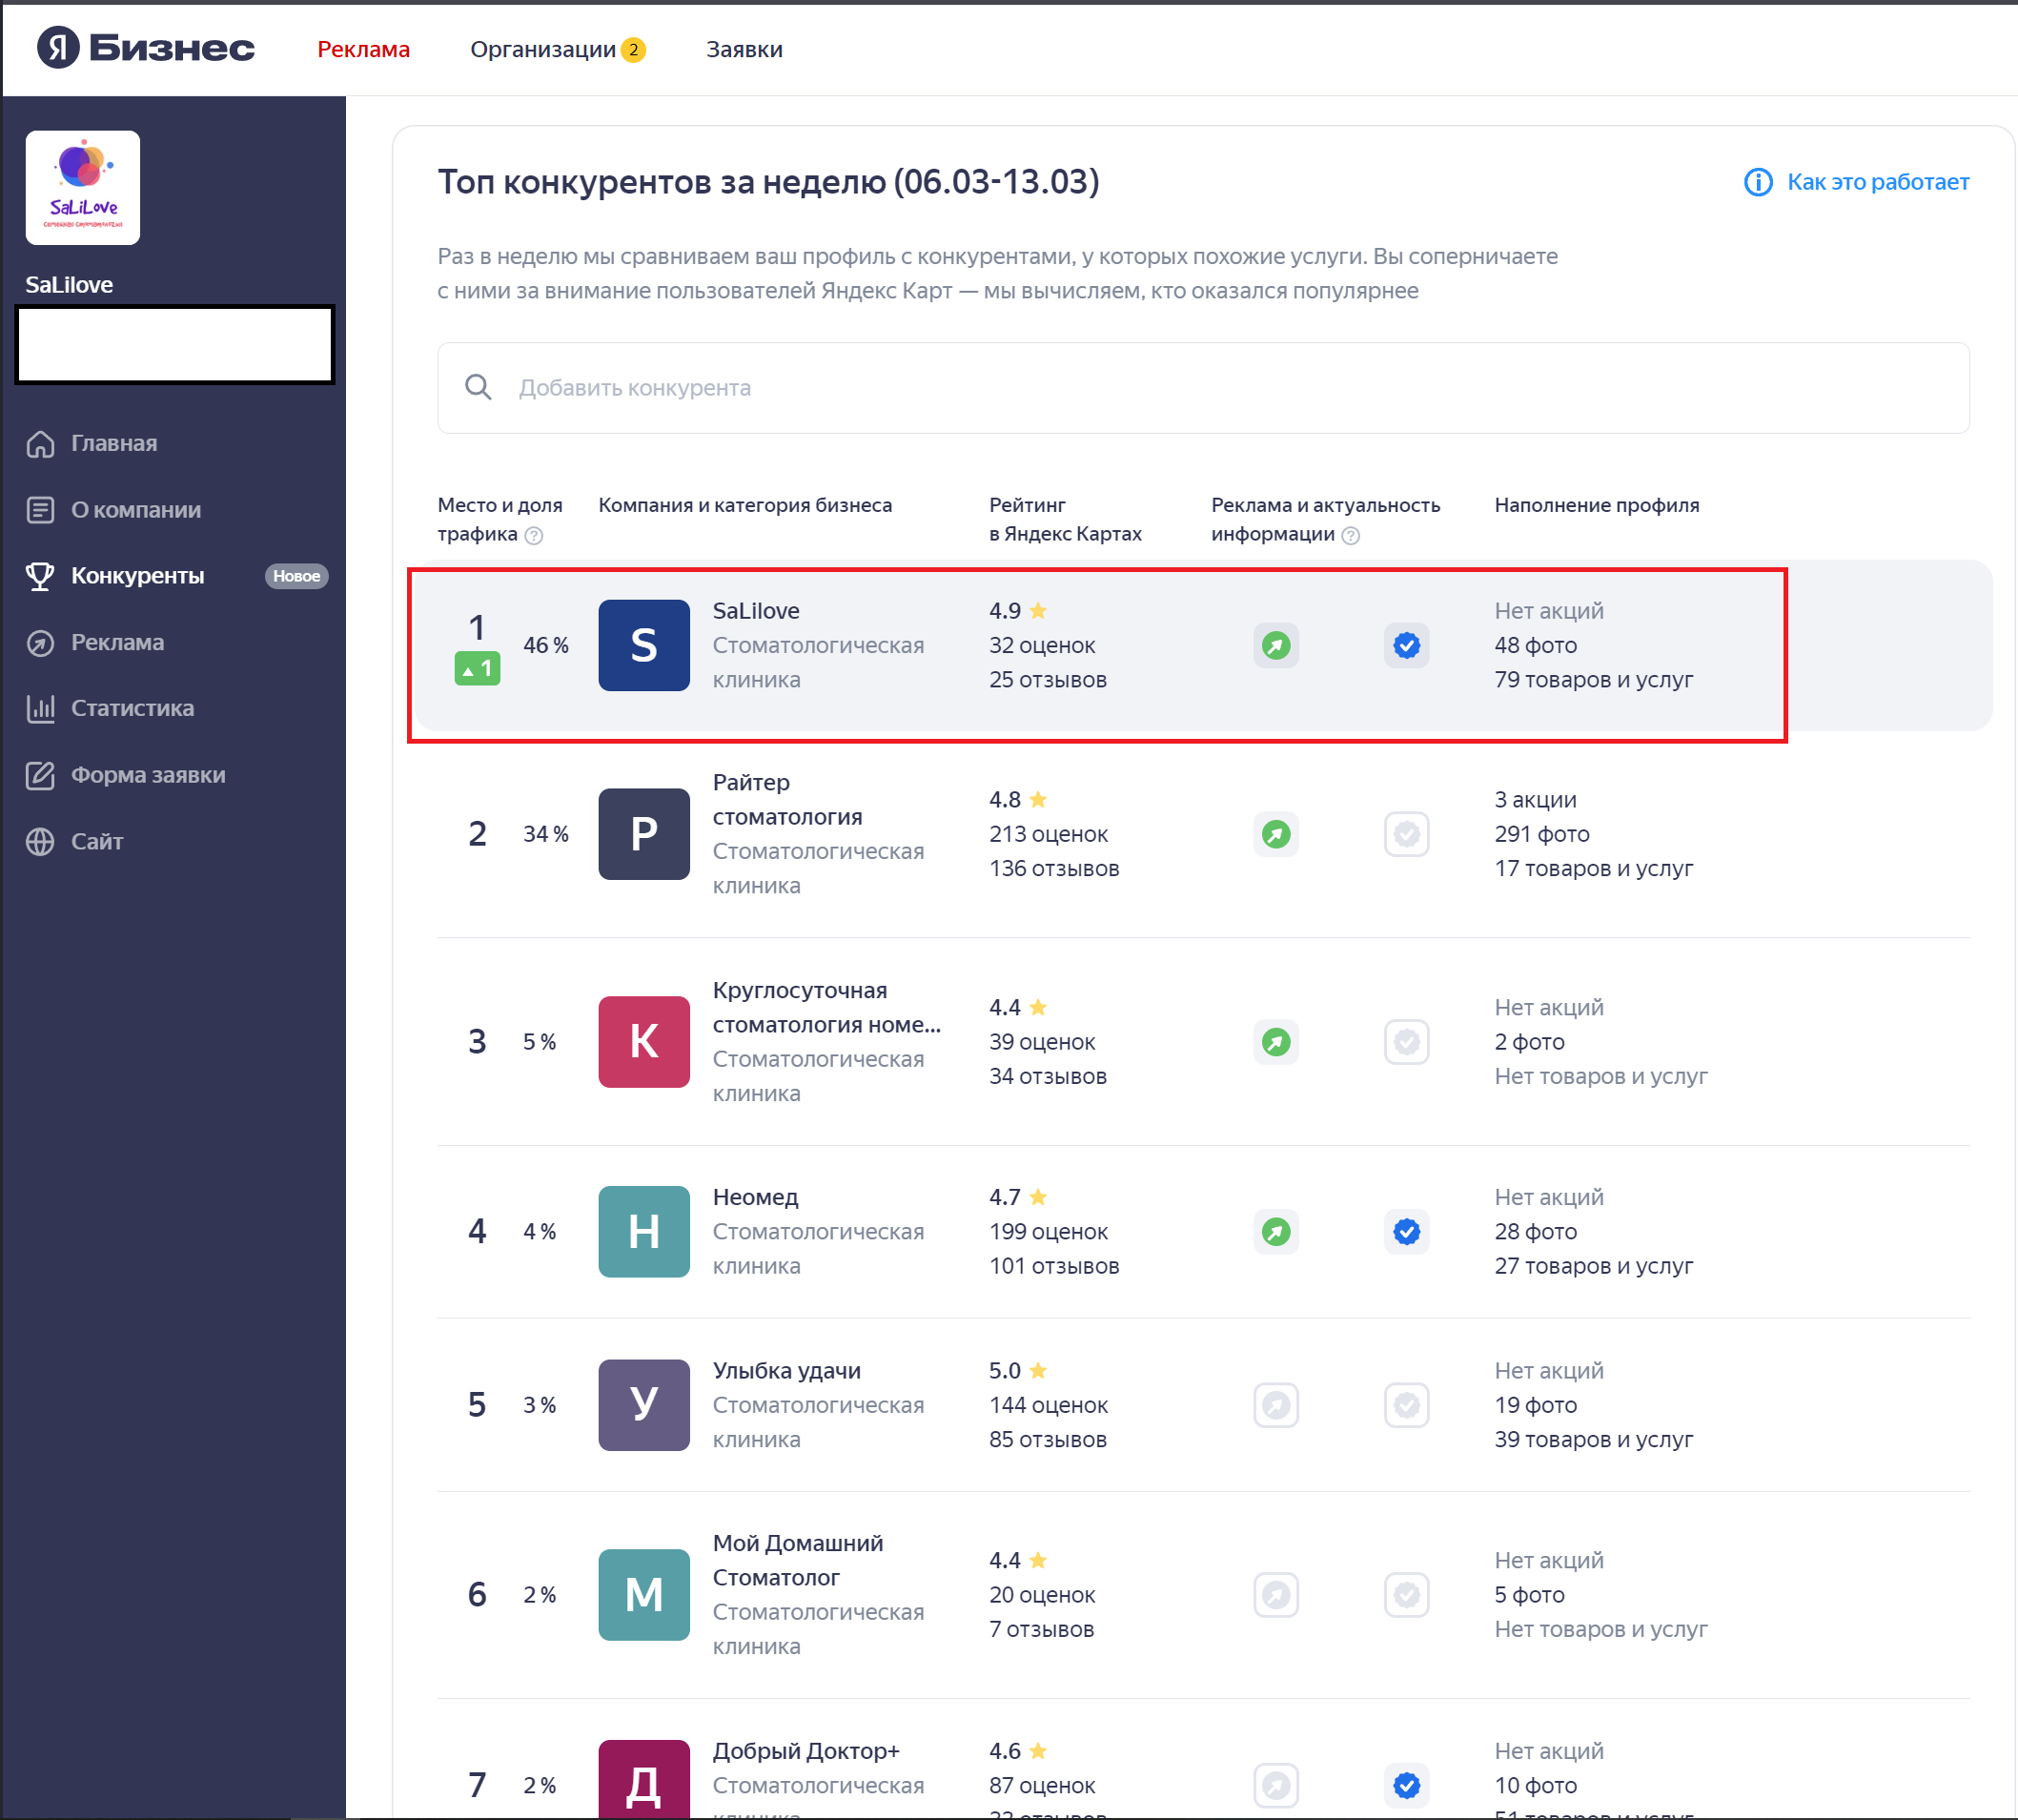This screenshot has height=1820, width=2018.
Task: Click the info icon near 'Как это работает'
Action: point(1757,182)
